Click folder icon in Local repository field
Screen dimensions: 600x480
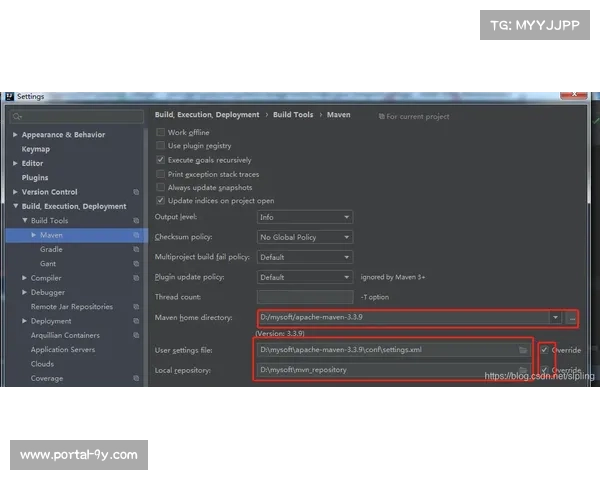click(x=523, y=370)
